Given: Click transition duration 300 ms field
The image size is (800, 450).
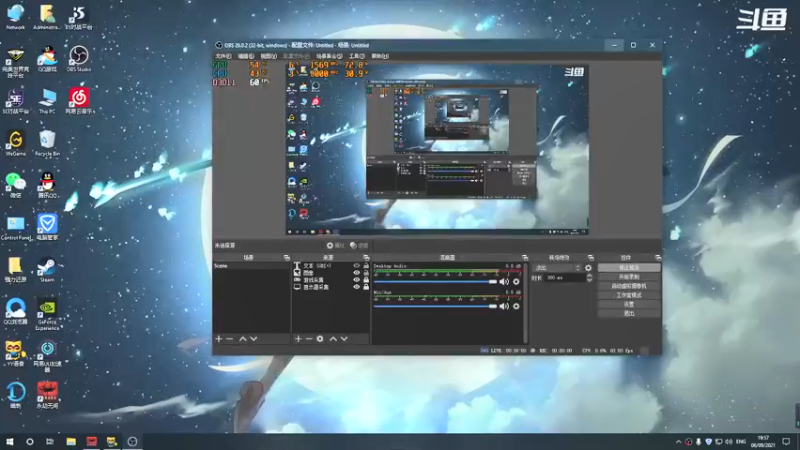Looking at the screenshot, I should tap(565, 278).
